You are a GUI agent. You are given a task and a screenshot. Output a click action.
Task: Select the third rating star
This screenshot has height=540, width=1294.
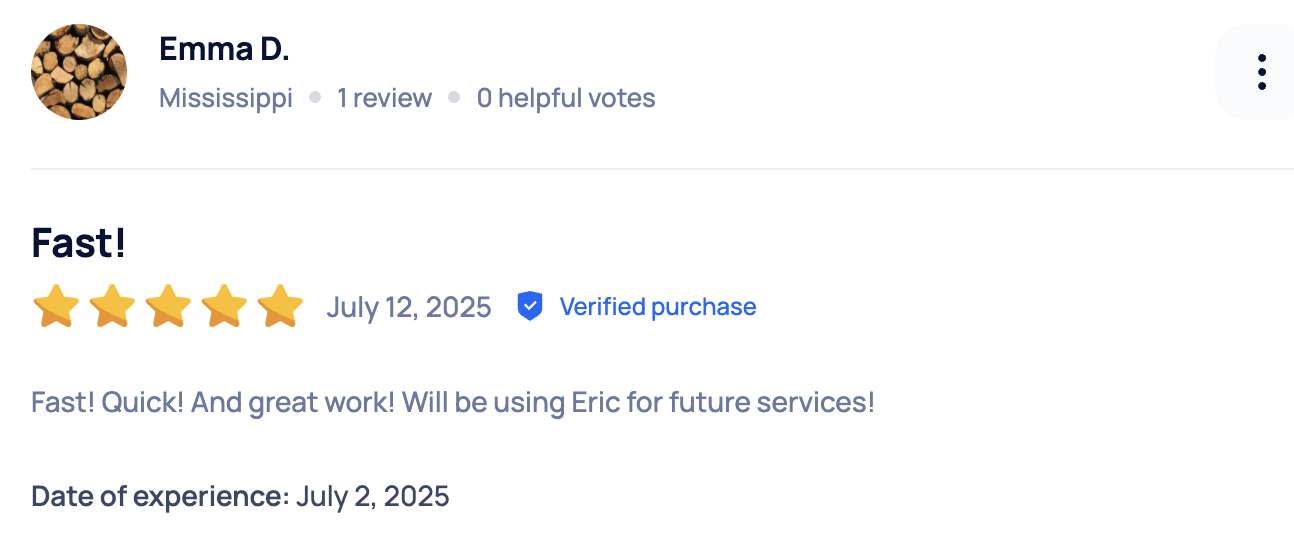click(168, 306)
